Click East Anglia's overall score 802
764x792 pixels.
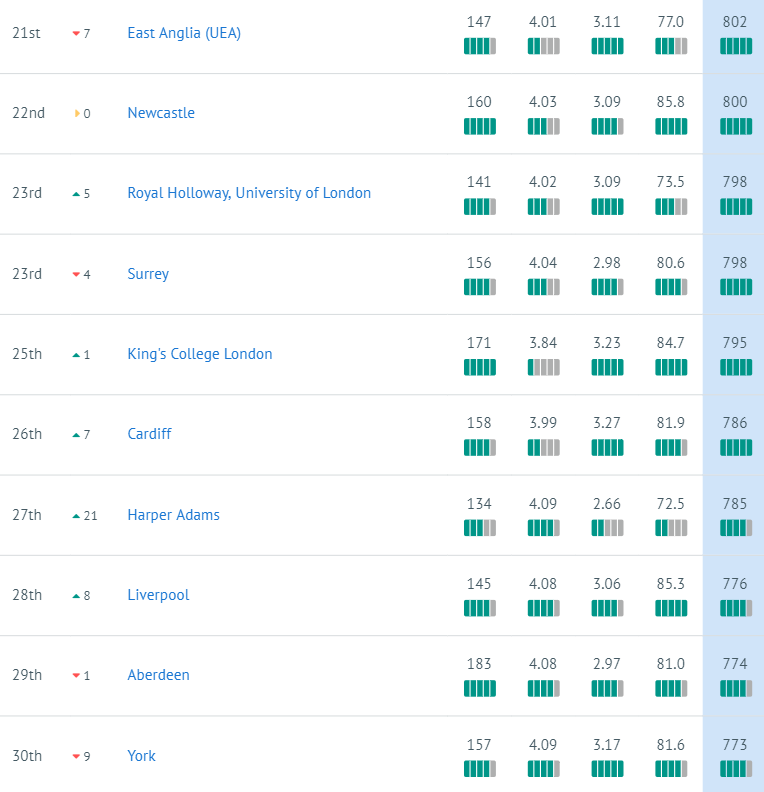click(735, 22)
